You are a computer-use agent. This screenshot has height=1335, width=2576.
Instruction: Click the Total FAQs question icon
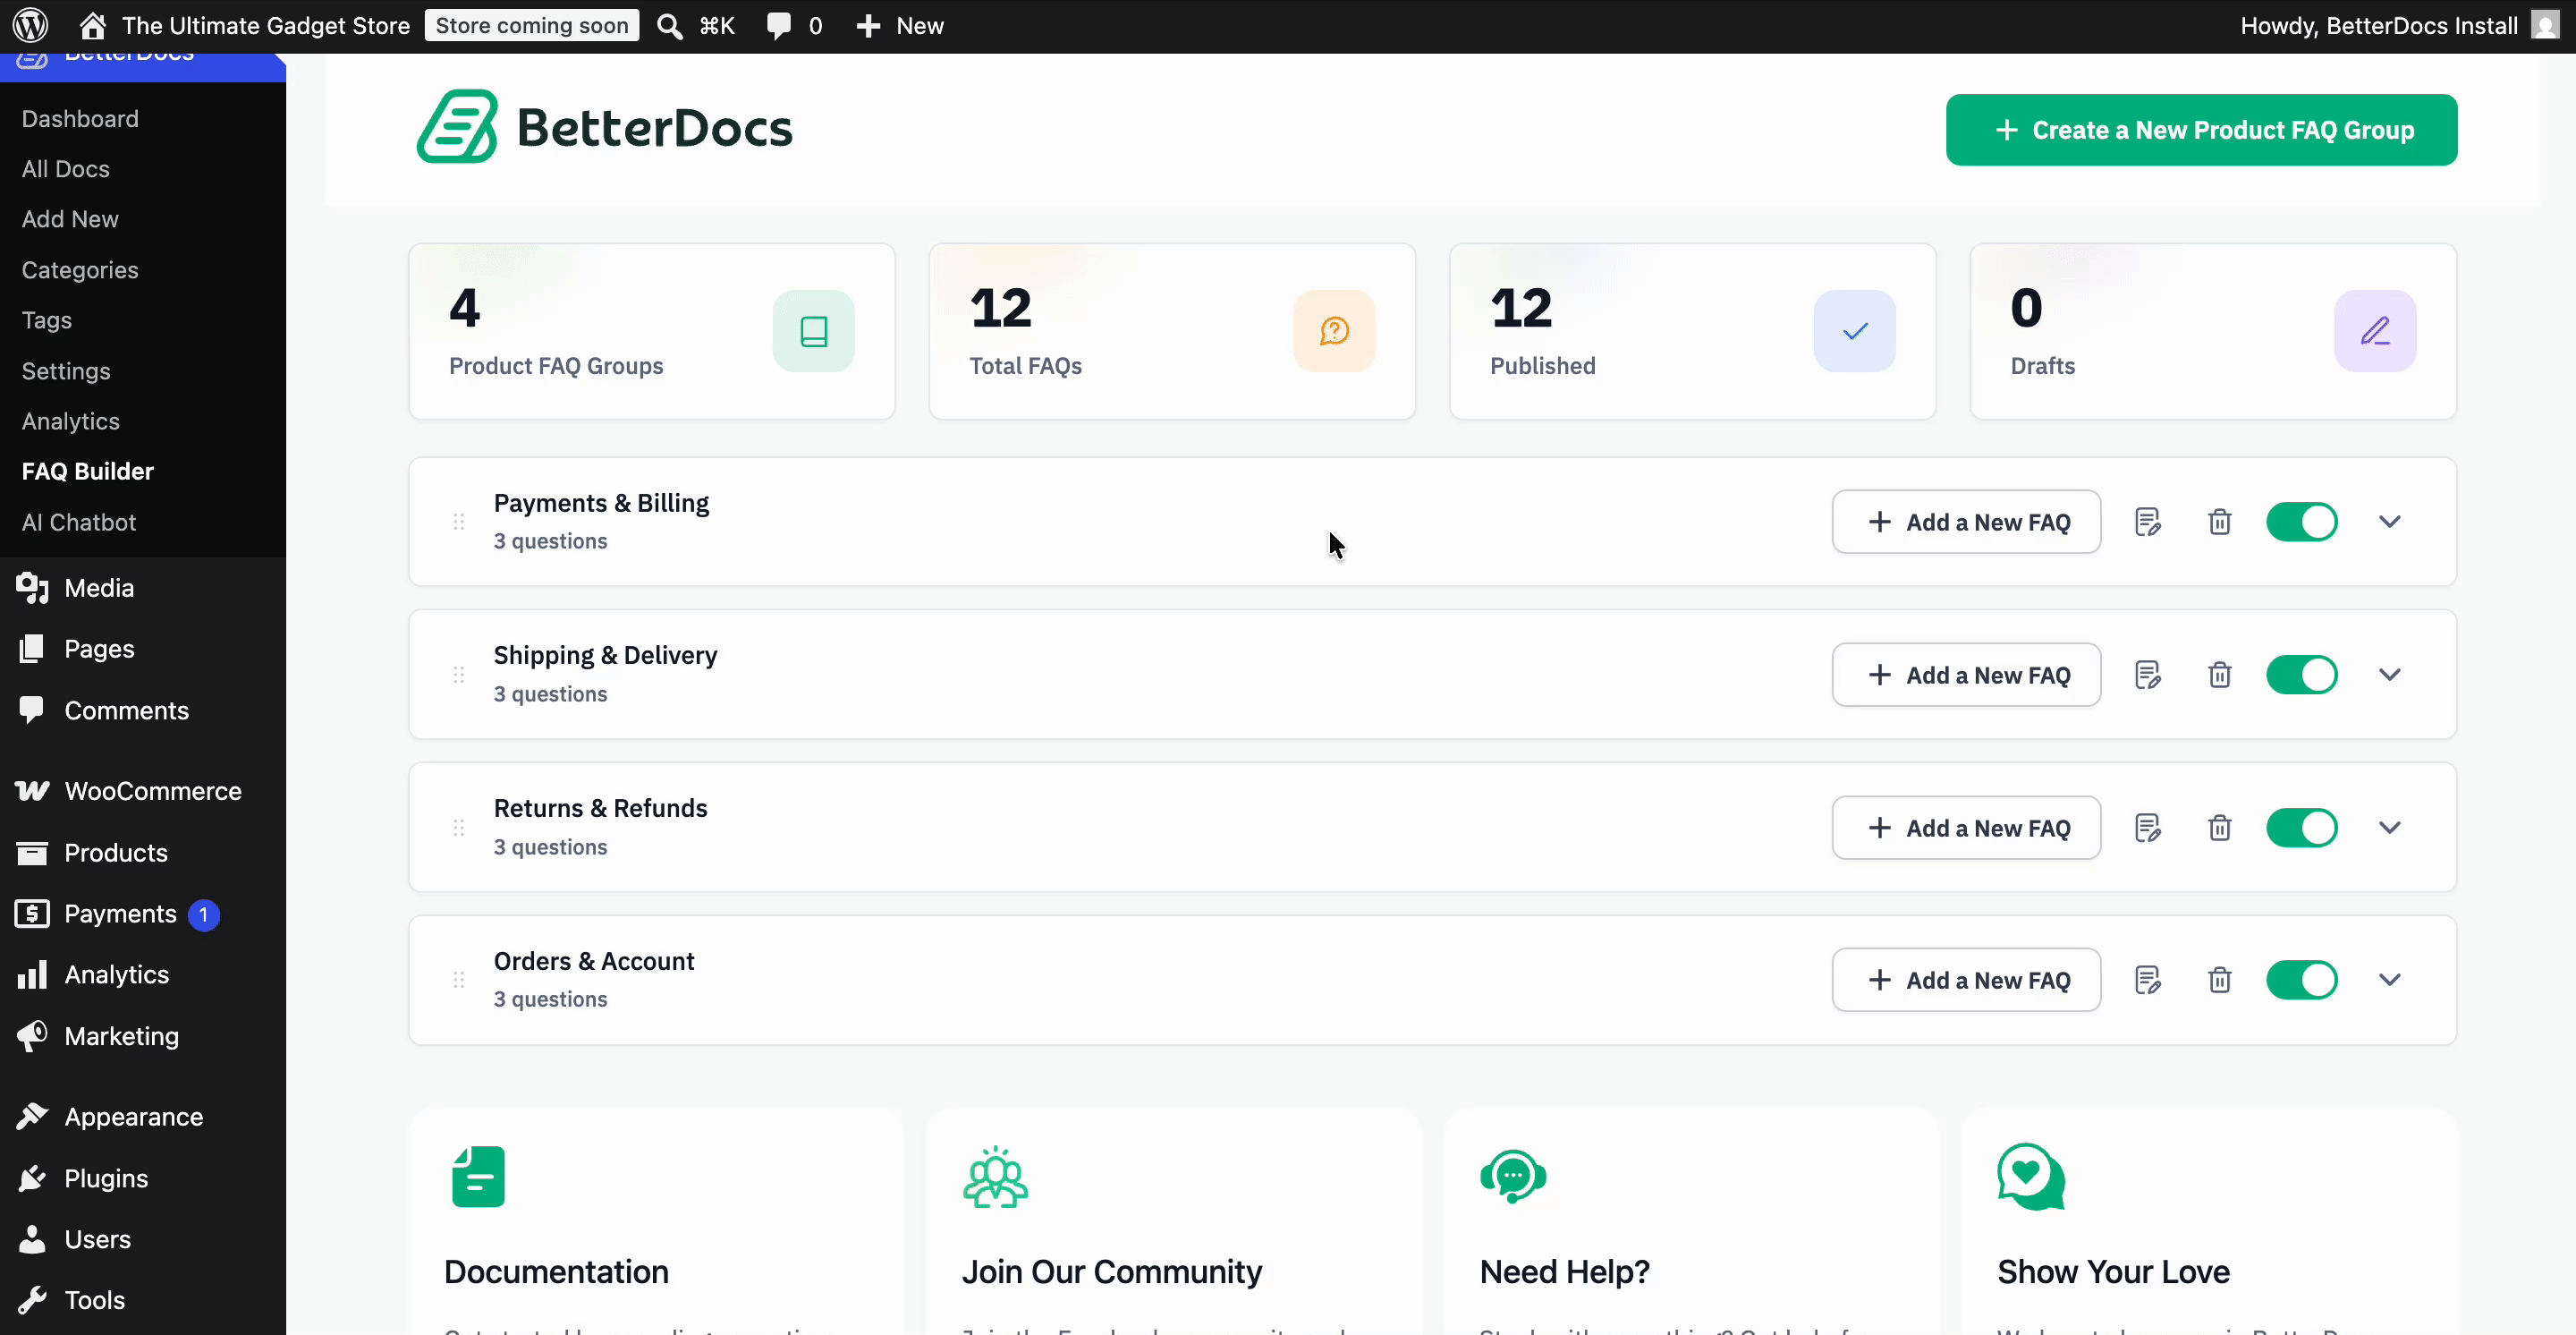tap(1334, 331)
